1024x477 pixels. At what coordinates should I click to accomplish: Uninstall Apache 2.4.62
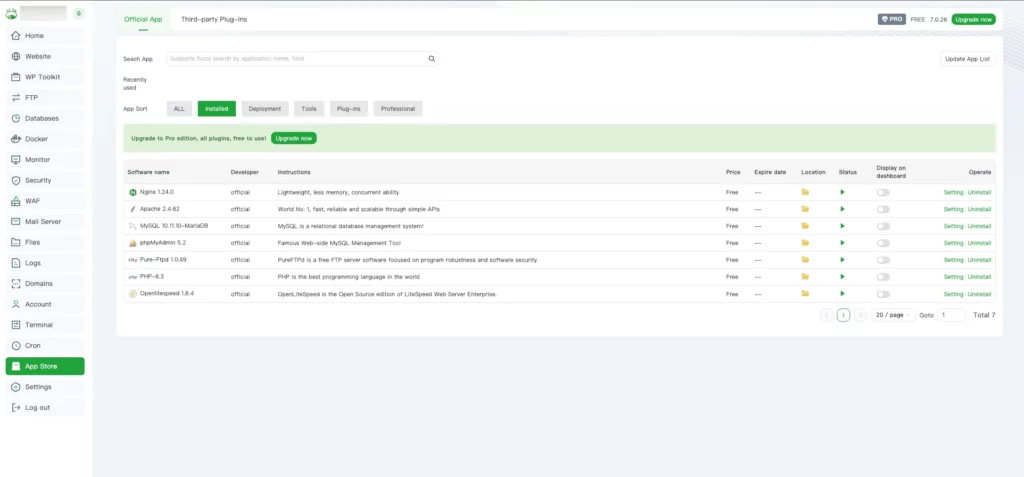point(979,209)
